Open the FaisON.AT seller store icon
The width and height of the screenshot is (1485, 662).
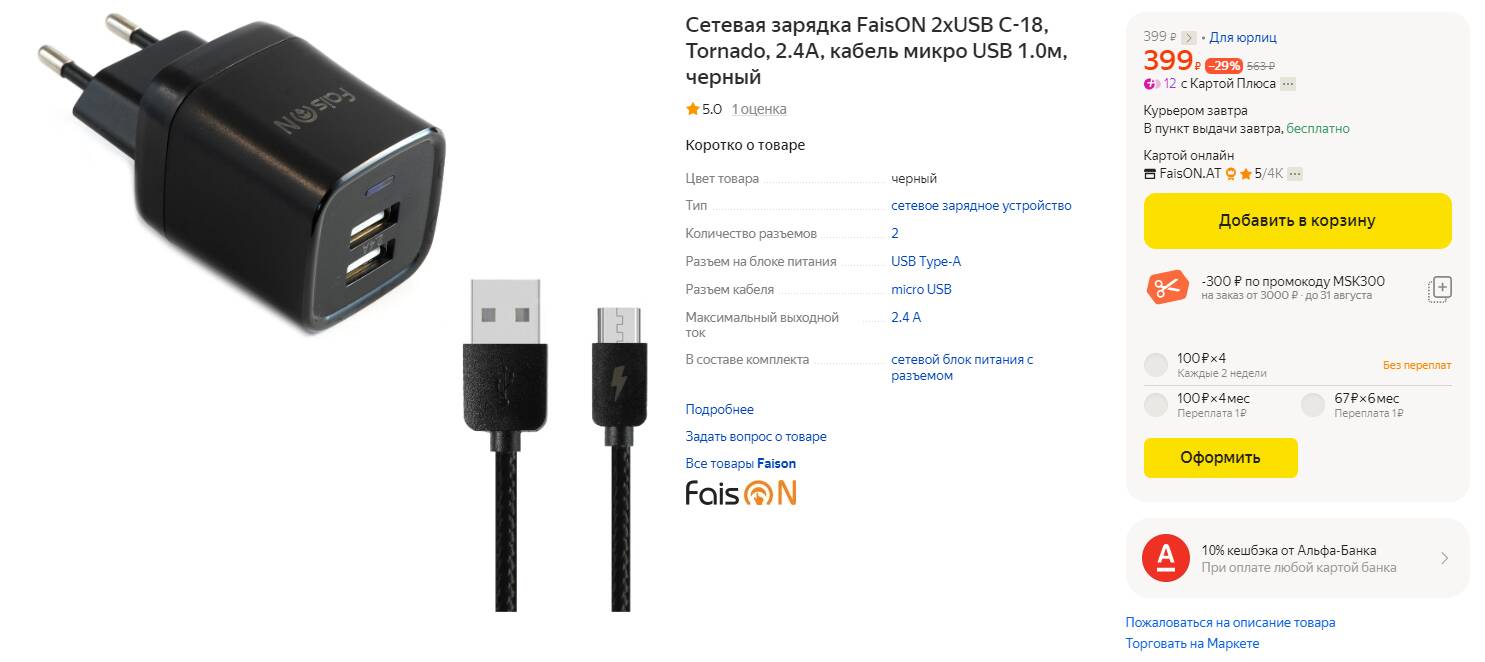pyautogui.click(x=1150, y=174)
